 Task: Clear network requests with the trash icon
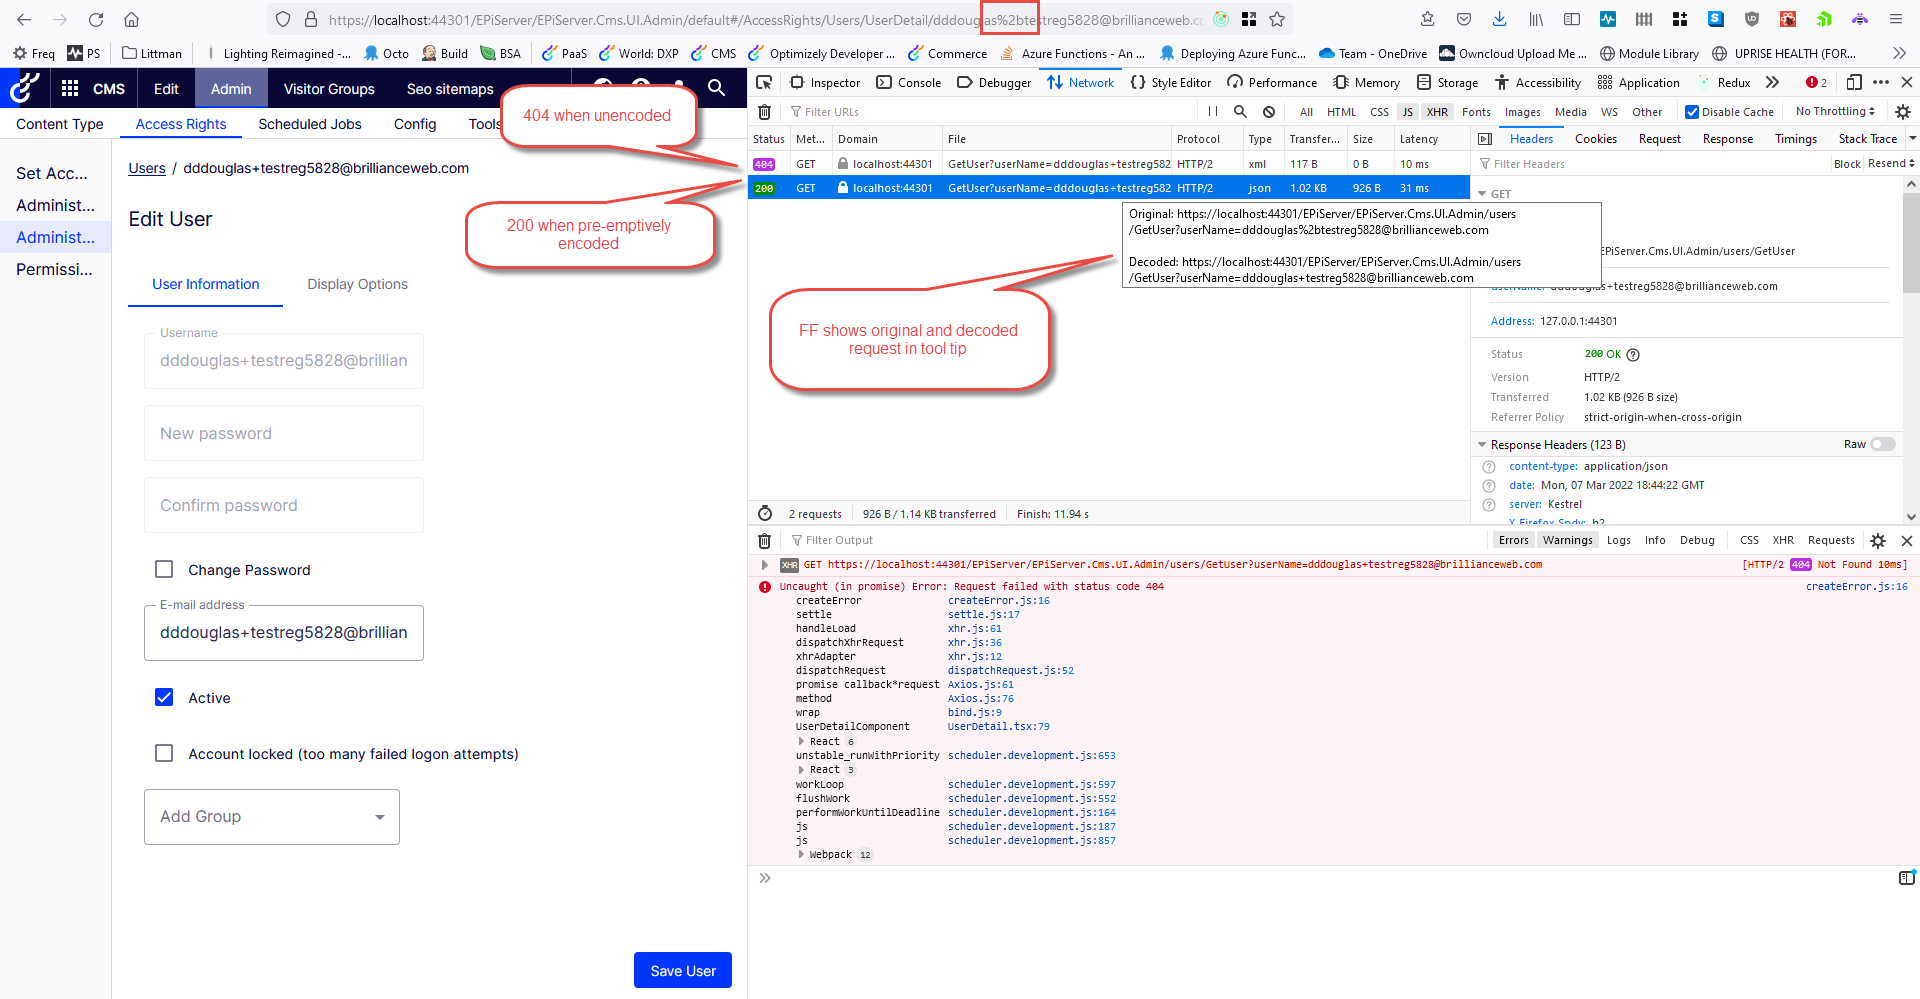pos(765,112)
